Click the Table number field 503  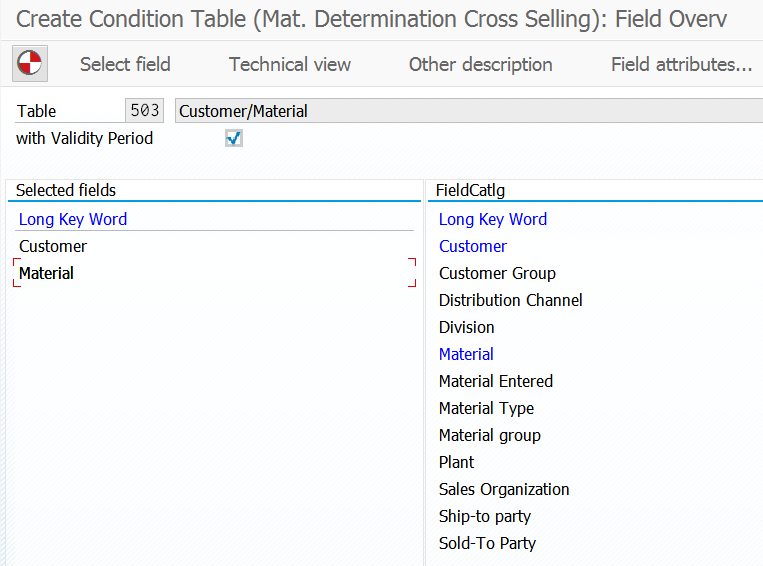(x=145, y=110)
